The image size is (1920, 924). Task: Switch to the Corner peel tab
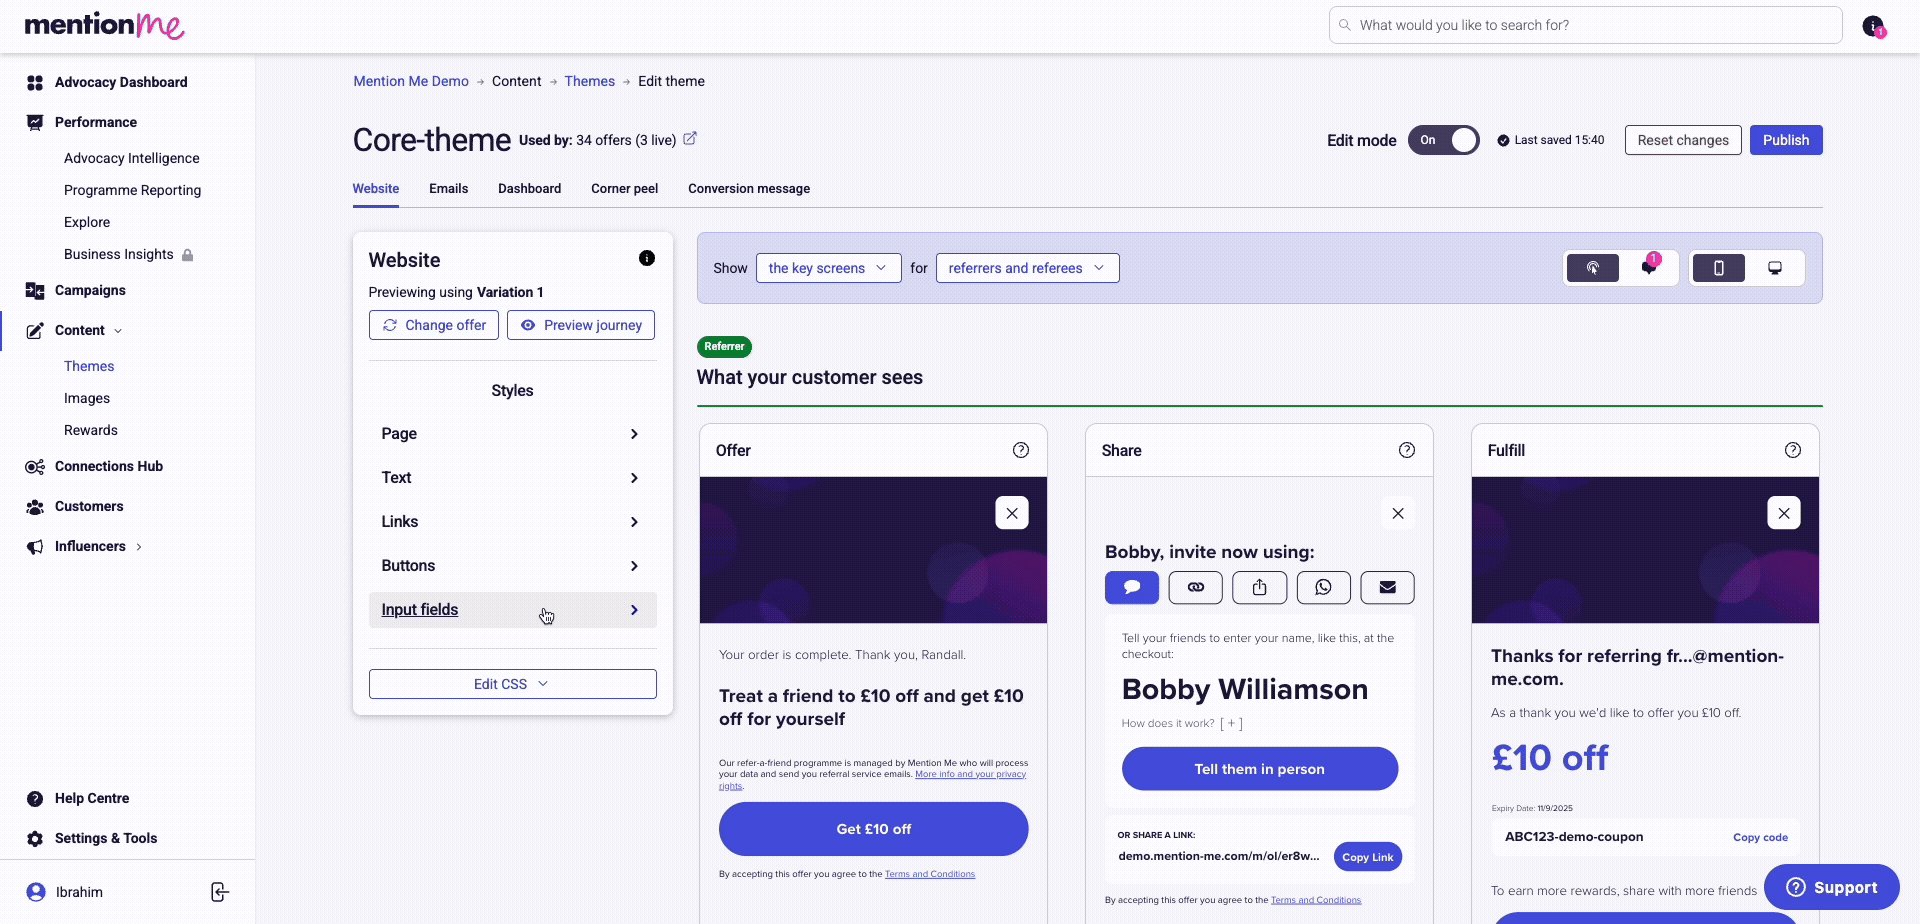point(624,188)
